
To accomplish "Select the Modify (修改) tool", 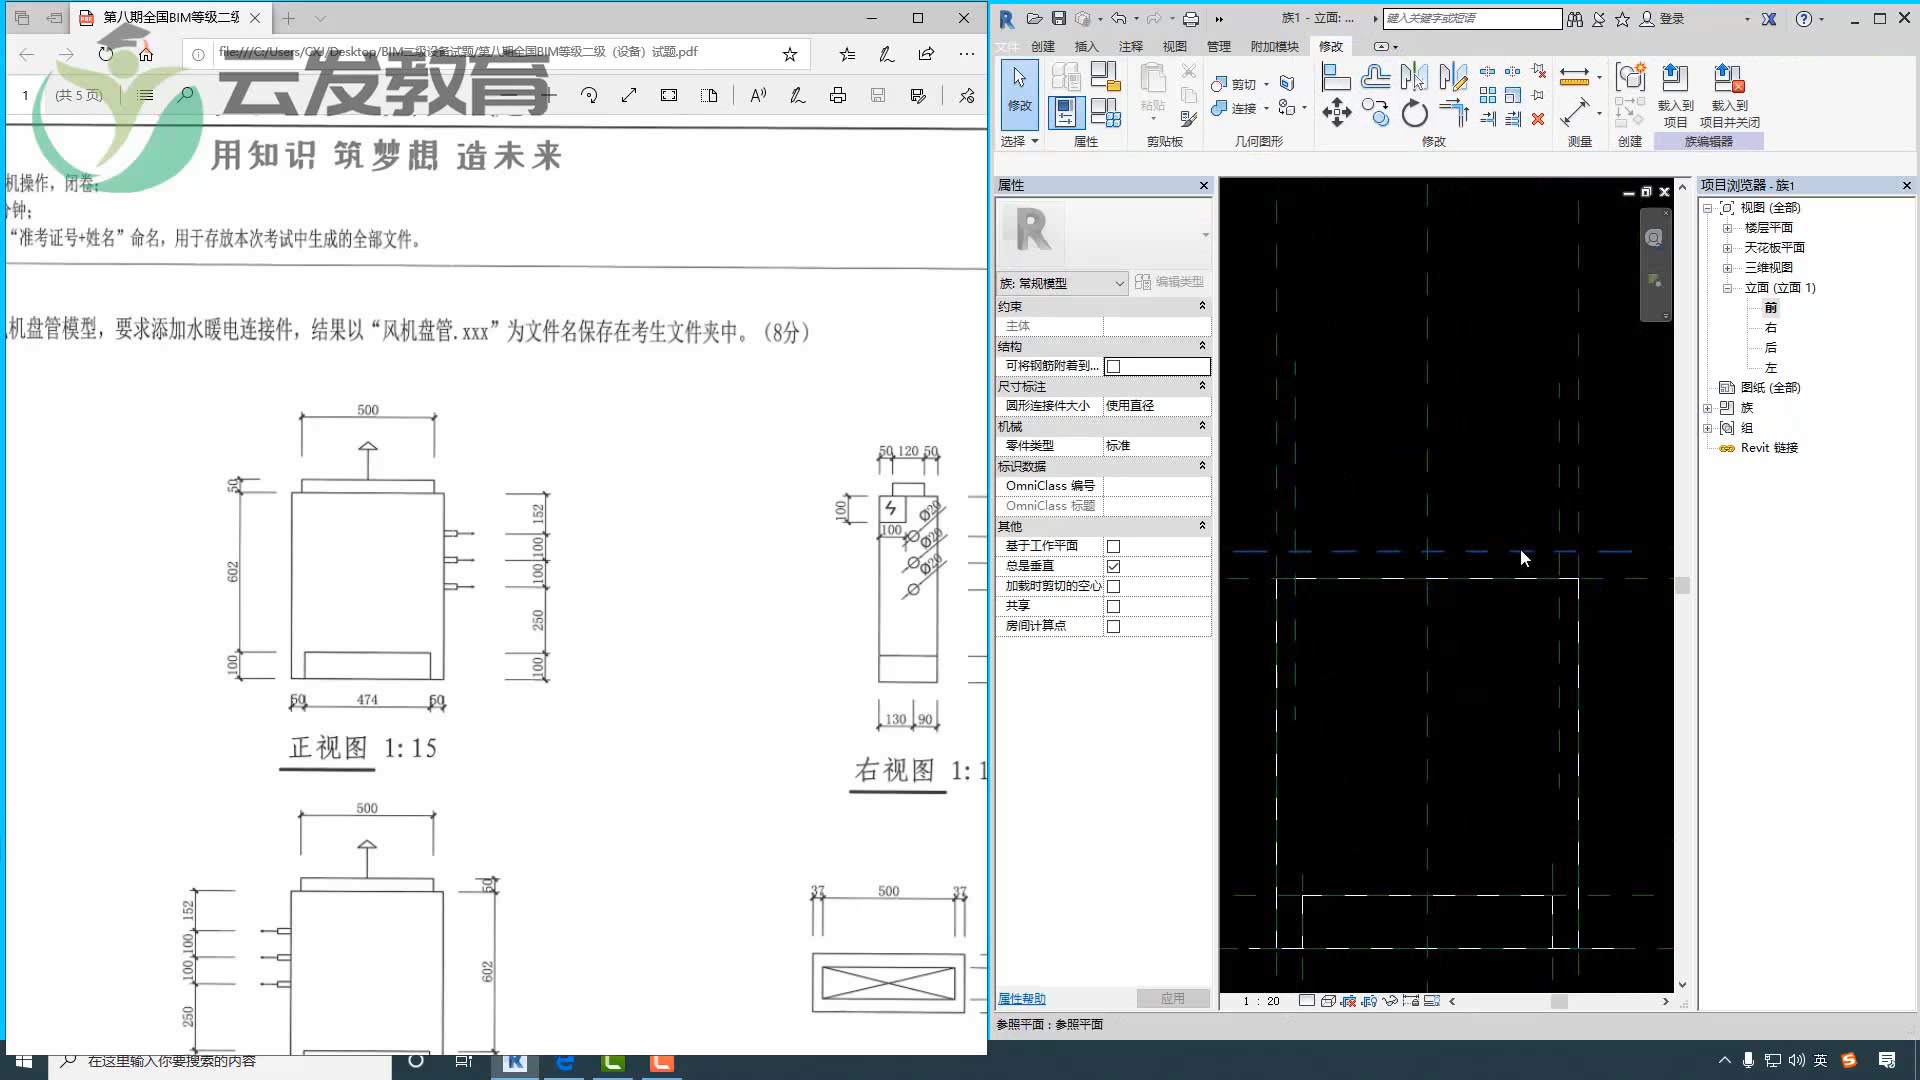I will tap(1018, 90).
